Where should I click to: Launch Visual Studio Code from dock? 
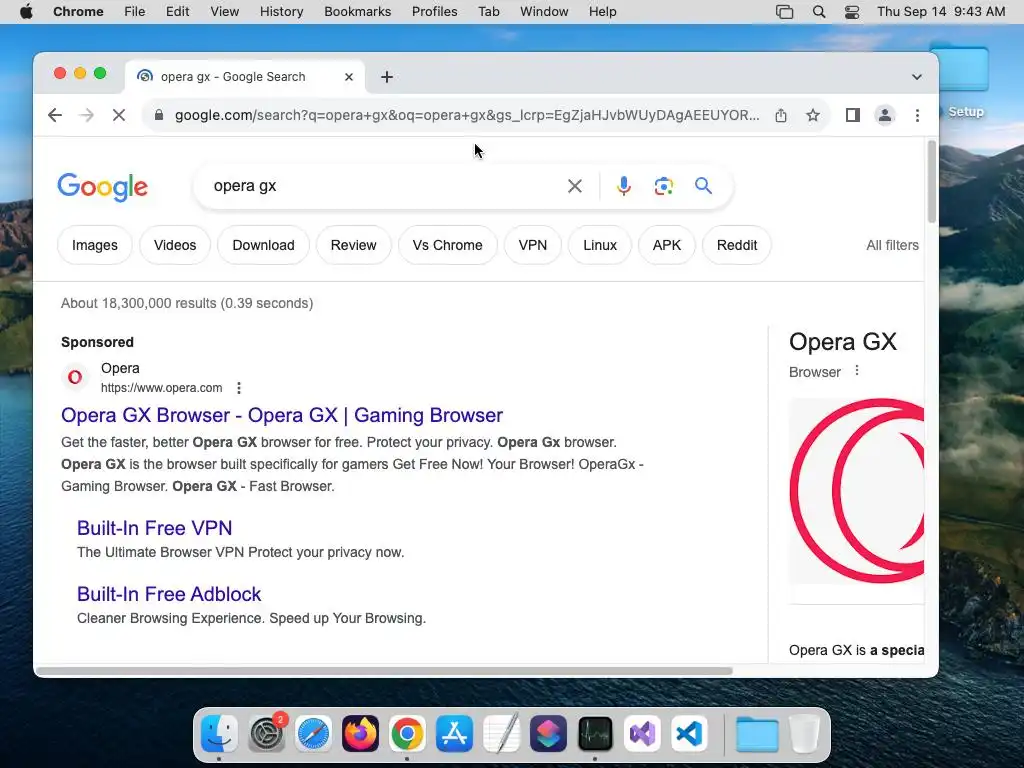click(690, 733)
